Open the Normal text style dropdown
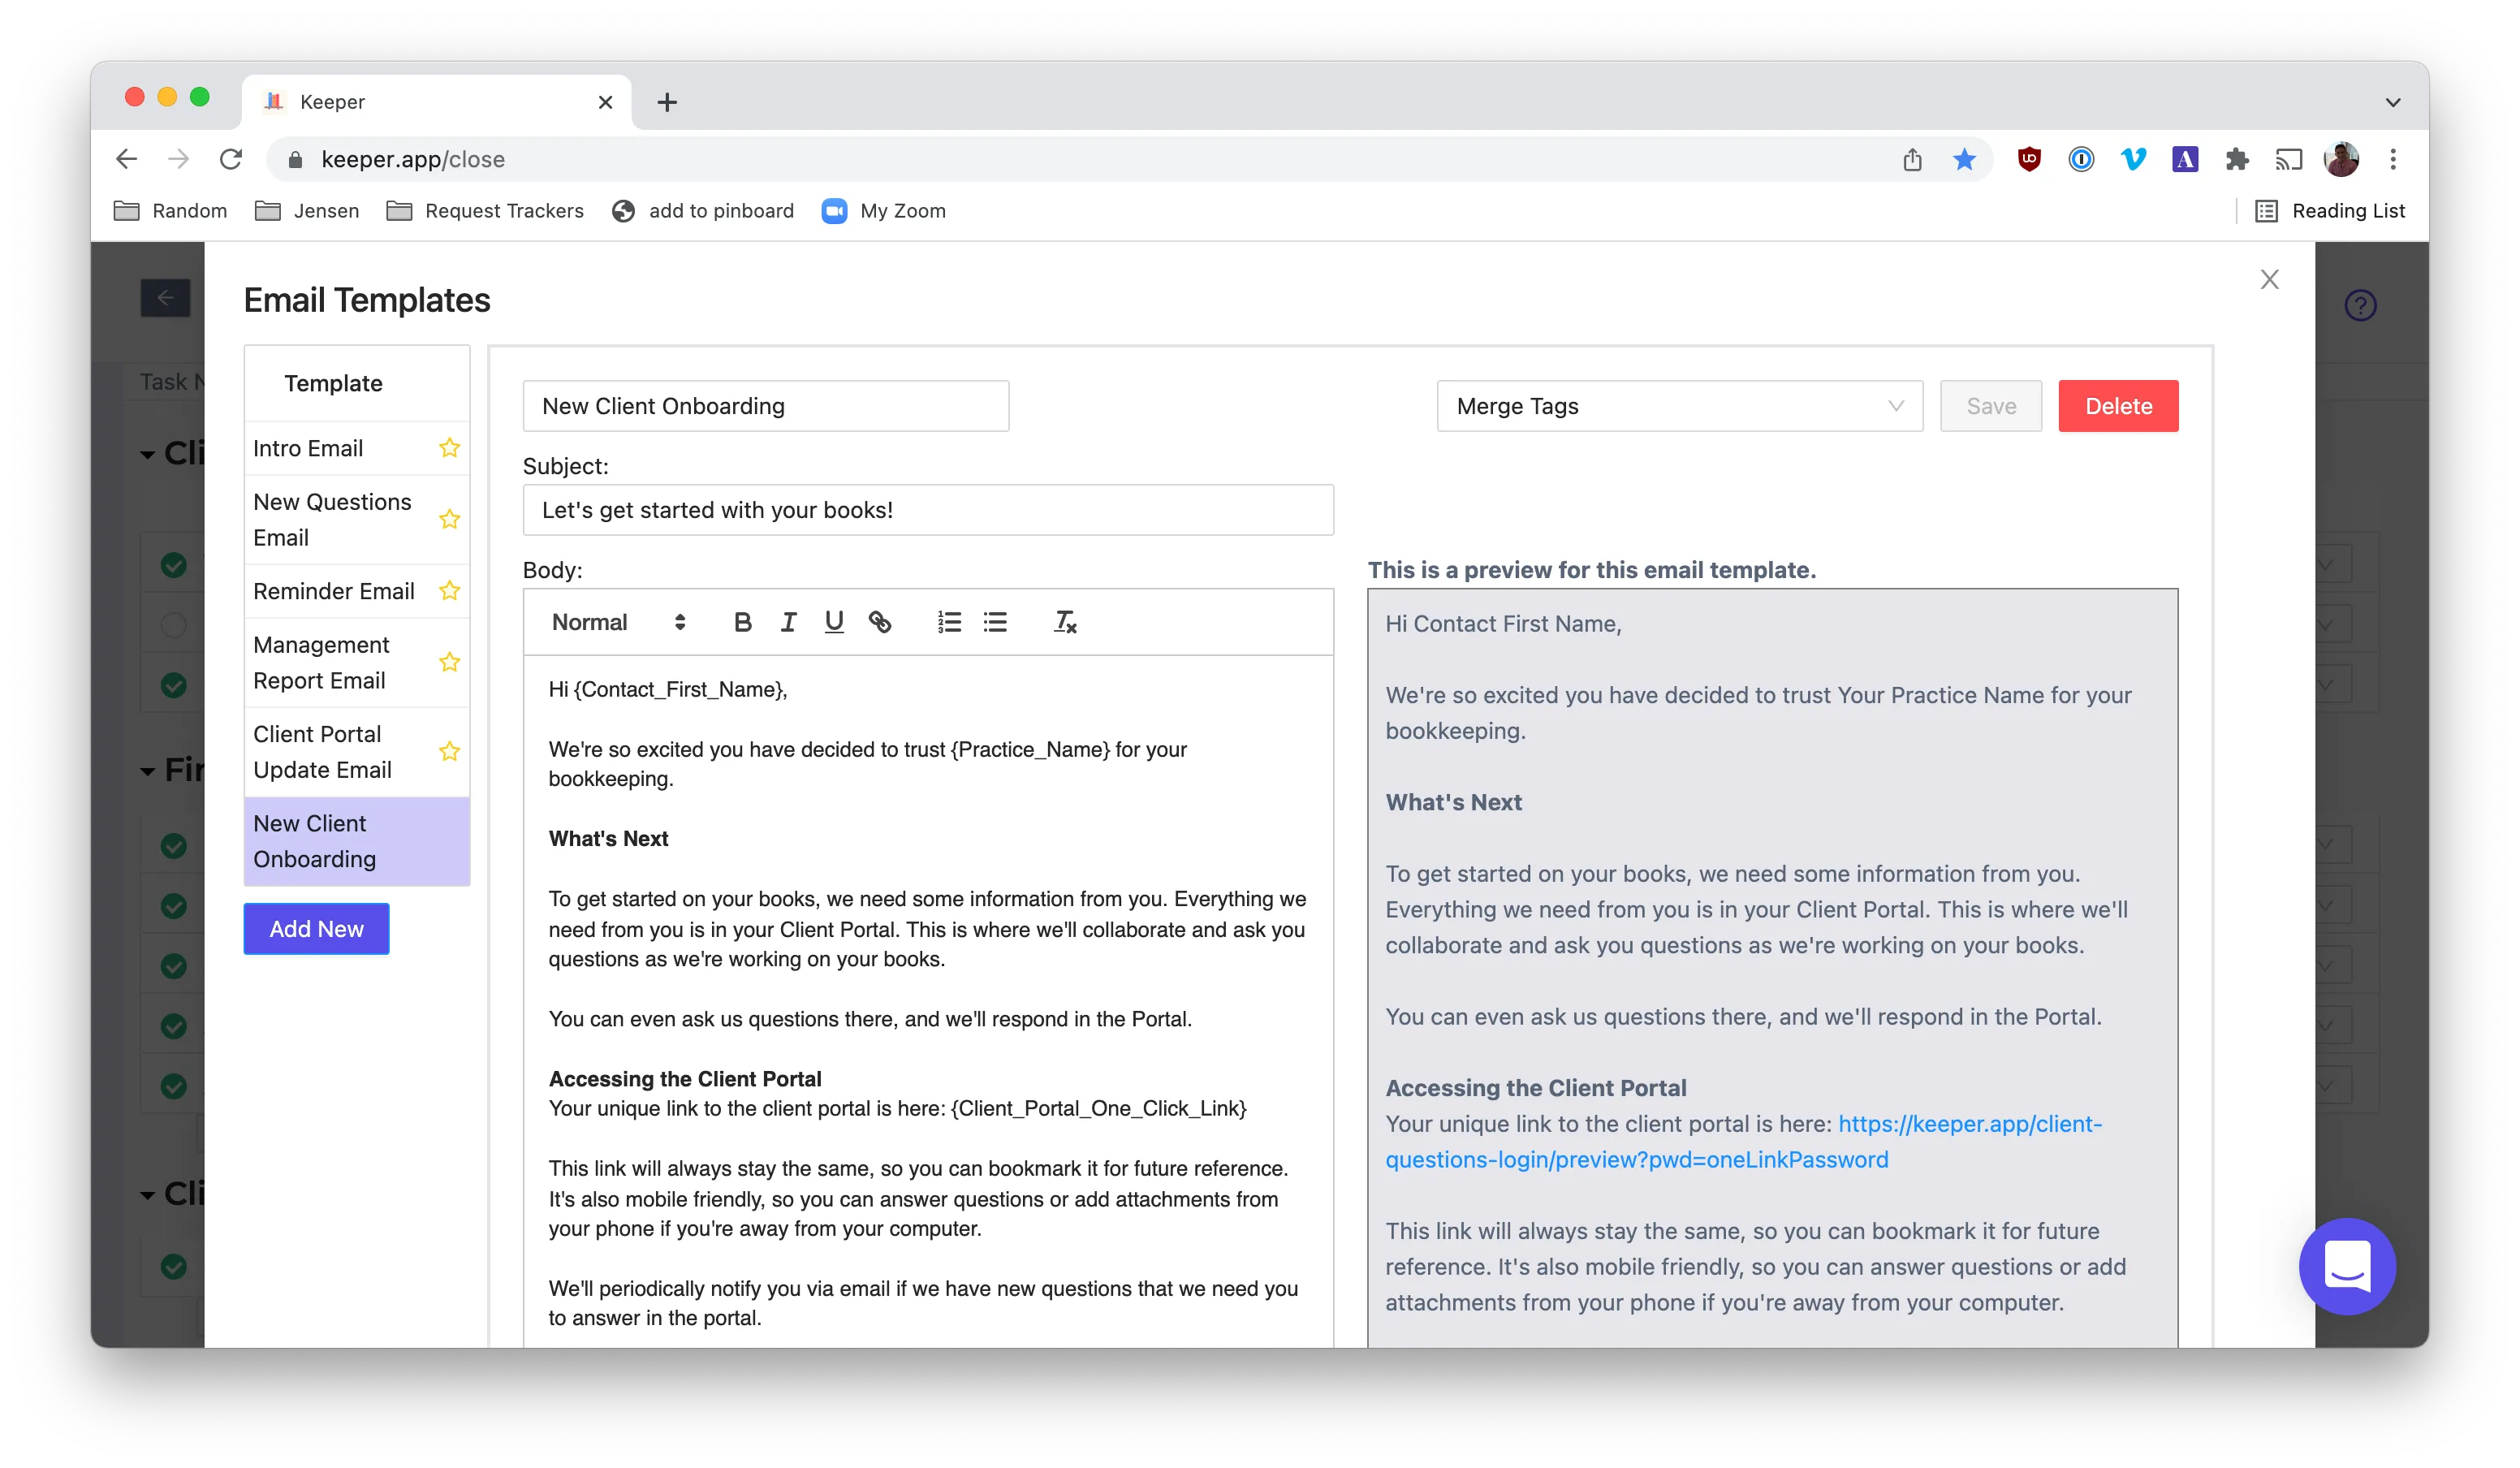Screen dimensions: 2520x1468 click(x=618, y=622)
